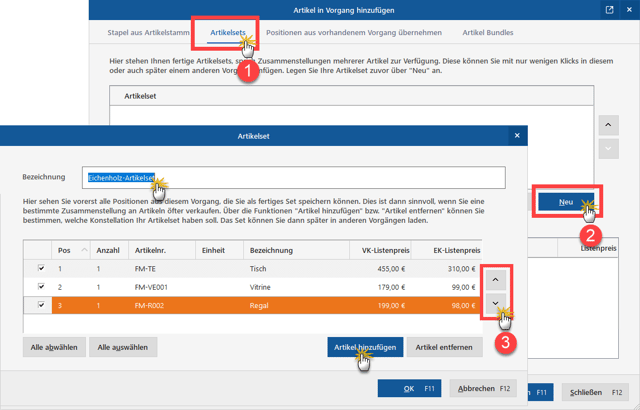This screenshot has width=640, height=410.
Task: Close the Artikelset dialog
Action: (517, 136)
